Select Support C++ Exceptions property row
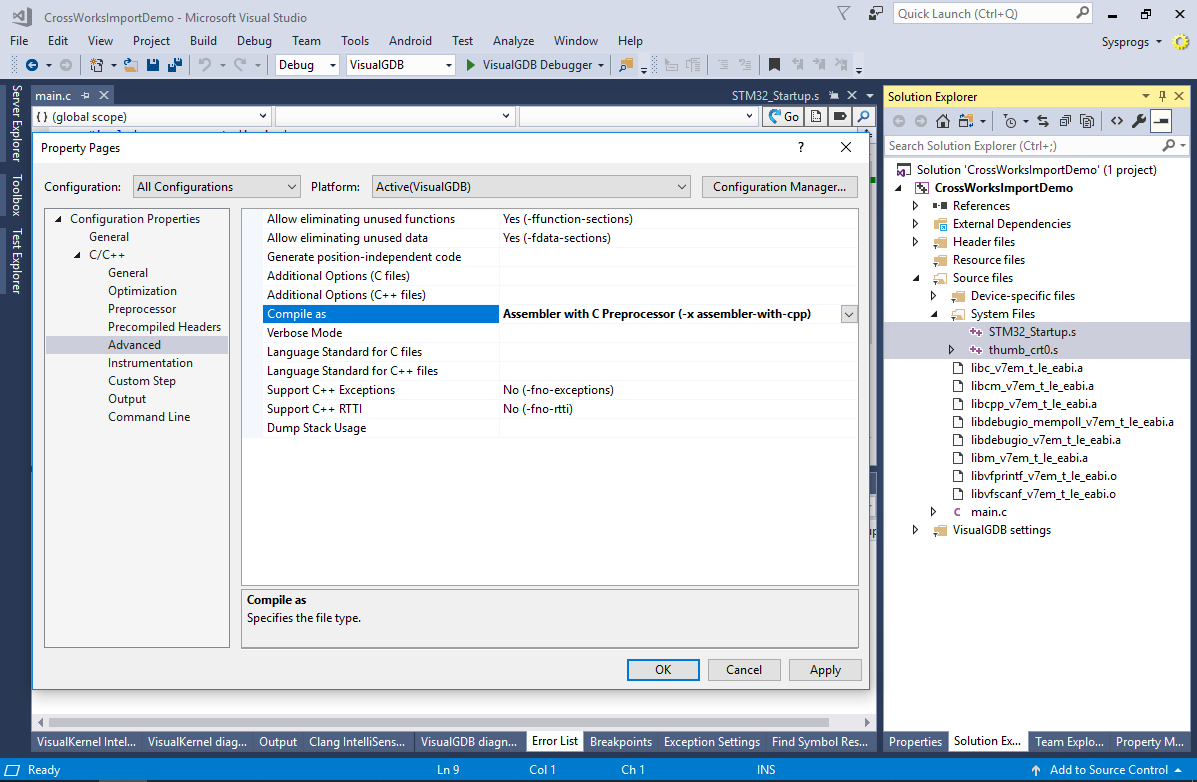 [560, 390]
